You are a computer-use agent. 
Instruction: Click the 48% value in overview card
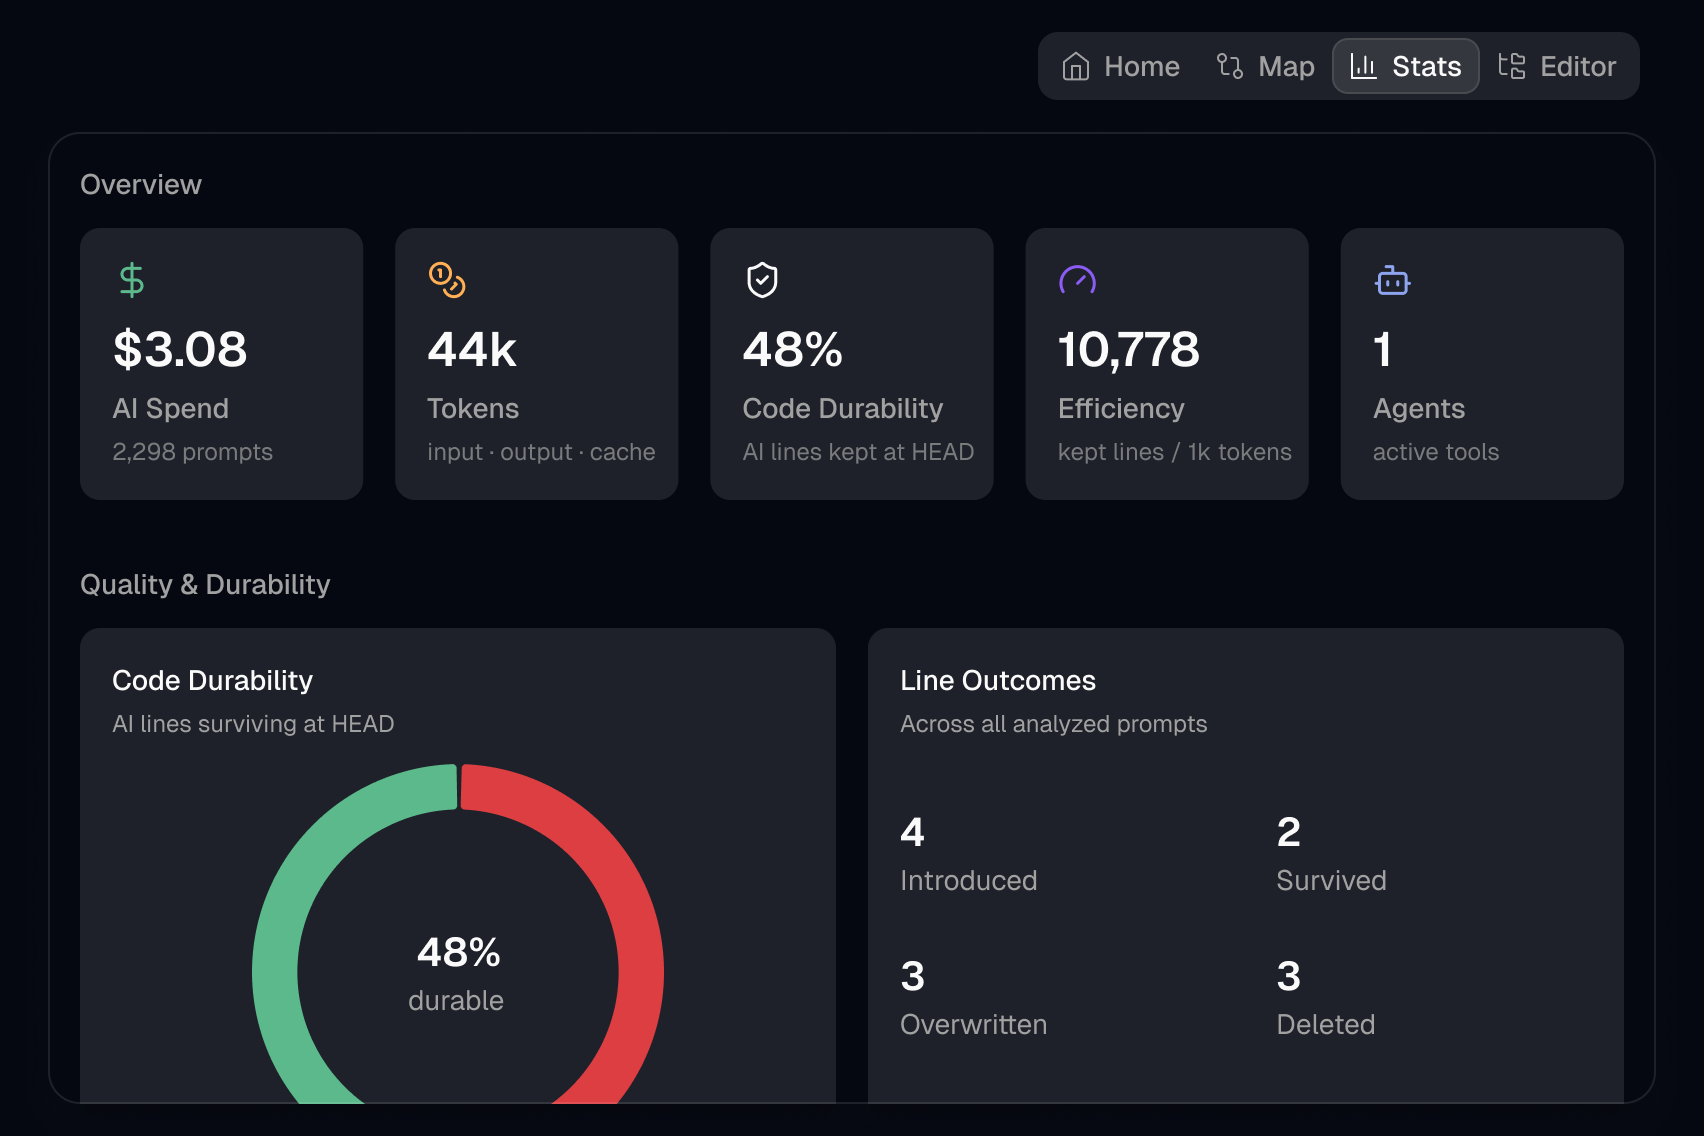click(x=793, y=349)
